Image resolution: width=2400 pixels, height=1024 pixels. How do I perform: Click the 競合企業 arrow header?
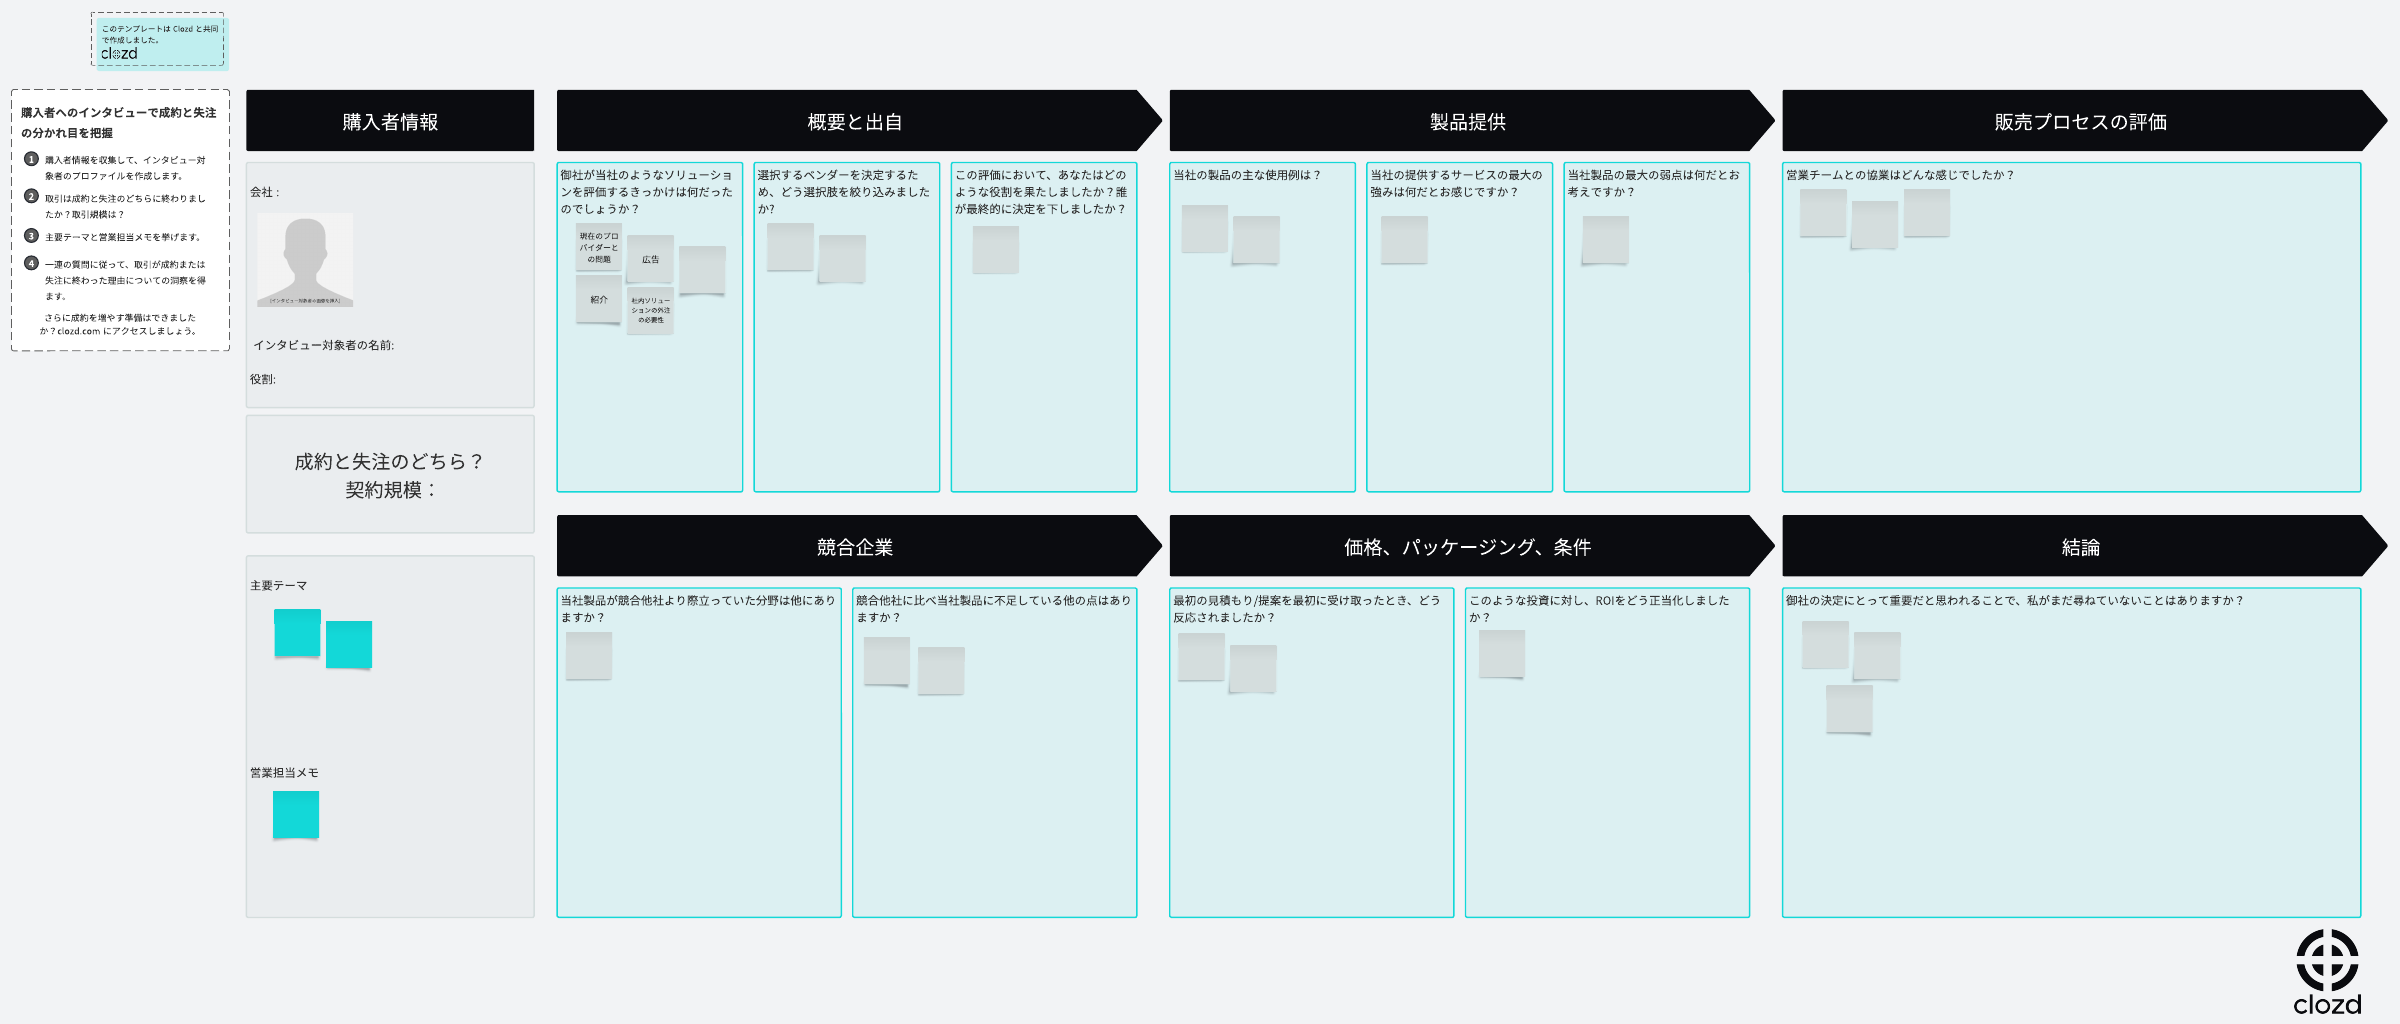tap(855, 547)
